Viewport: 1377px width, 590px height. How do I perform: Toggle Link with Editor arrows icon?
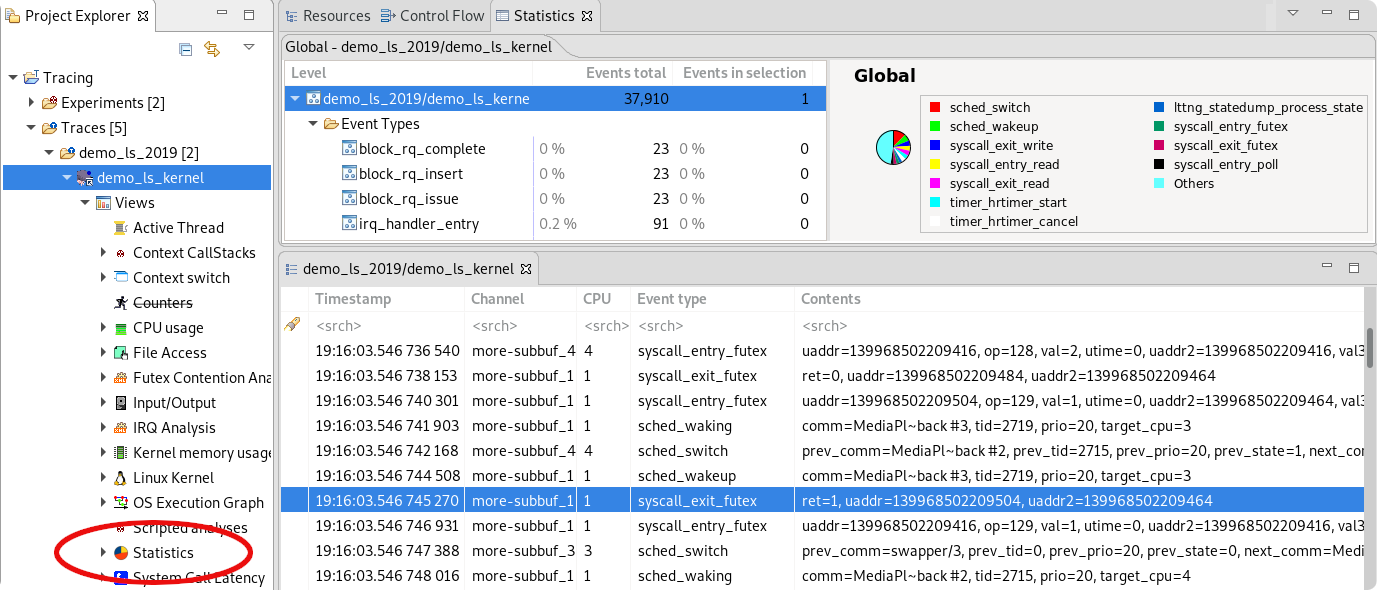tap(212, 49)
